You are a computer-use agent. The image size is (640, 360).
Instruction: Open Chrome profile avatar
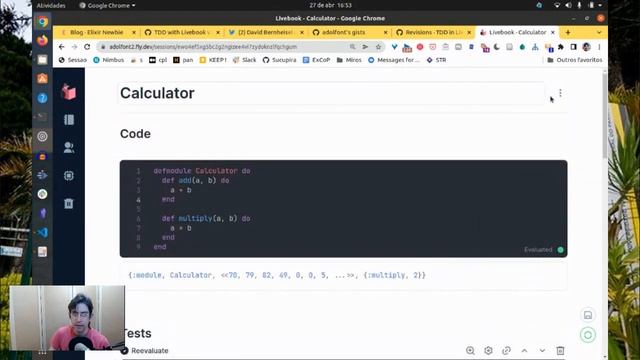[587, 47]
